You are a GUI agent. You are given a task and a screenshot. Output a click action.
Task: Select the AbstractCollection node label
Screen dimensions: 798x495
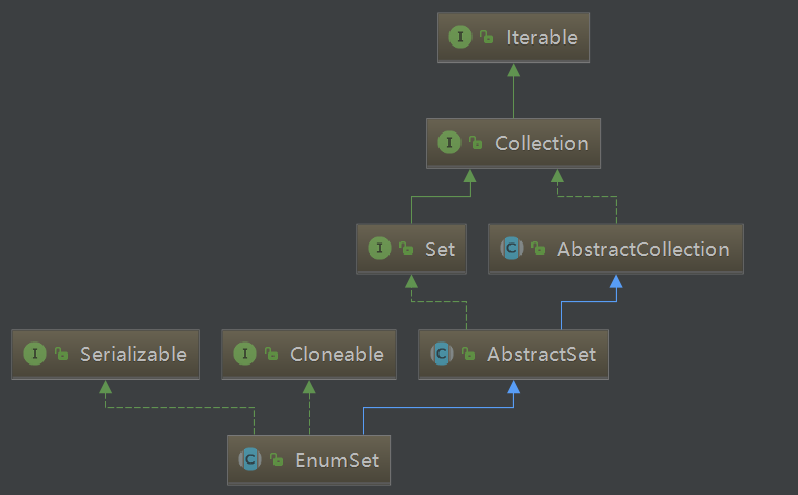pyautogui.click(x=642, y=249)
